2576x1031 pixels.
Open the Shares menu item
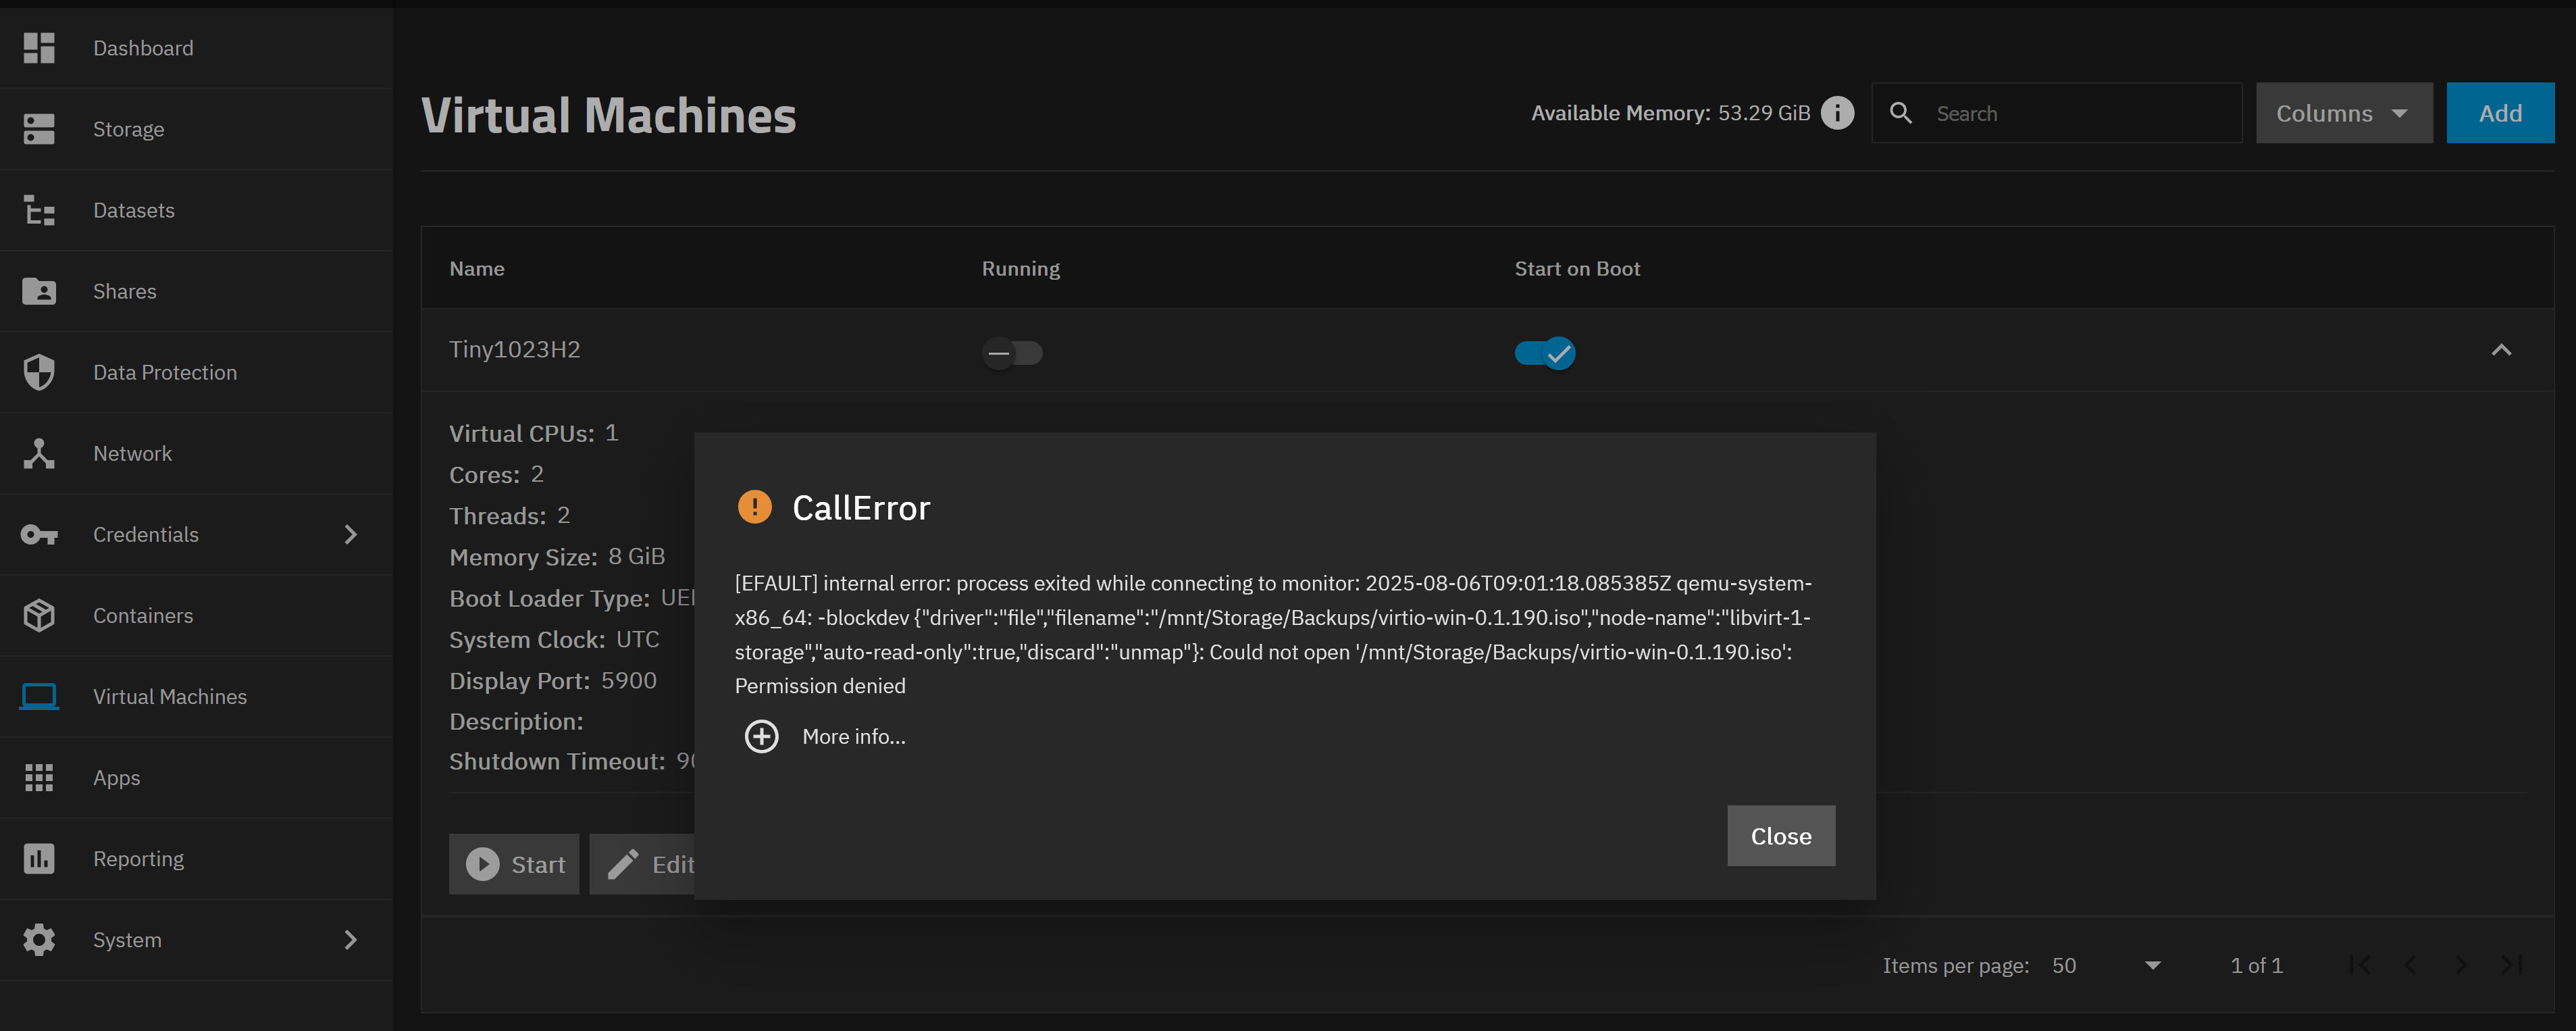[125, 291]
